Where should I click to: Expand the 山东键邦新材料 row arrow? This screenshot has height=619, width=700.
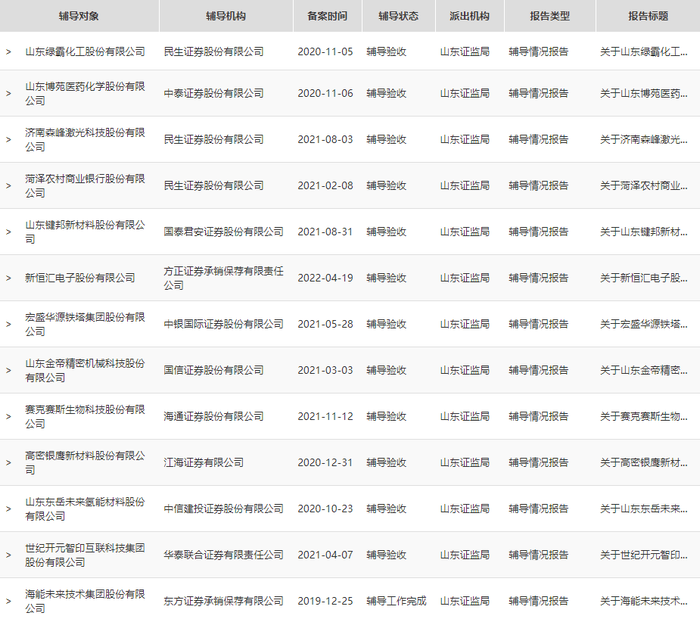[x=8, y=232]
